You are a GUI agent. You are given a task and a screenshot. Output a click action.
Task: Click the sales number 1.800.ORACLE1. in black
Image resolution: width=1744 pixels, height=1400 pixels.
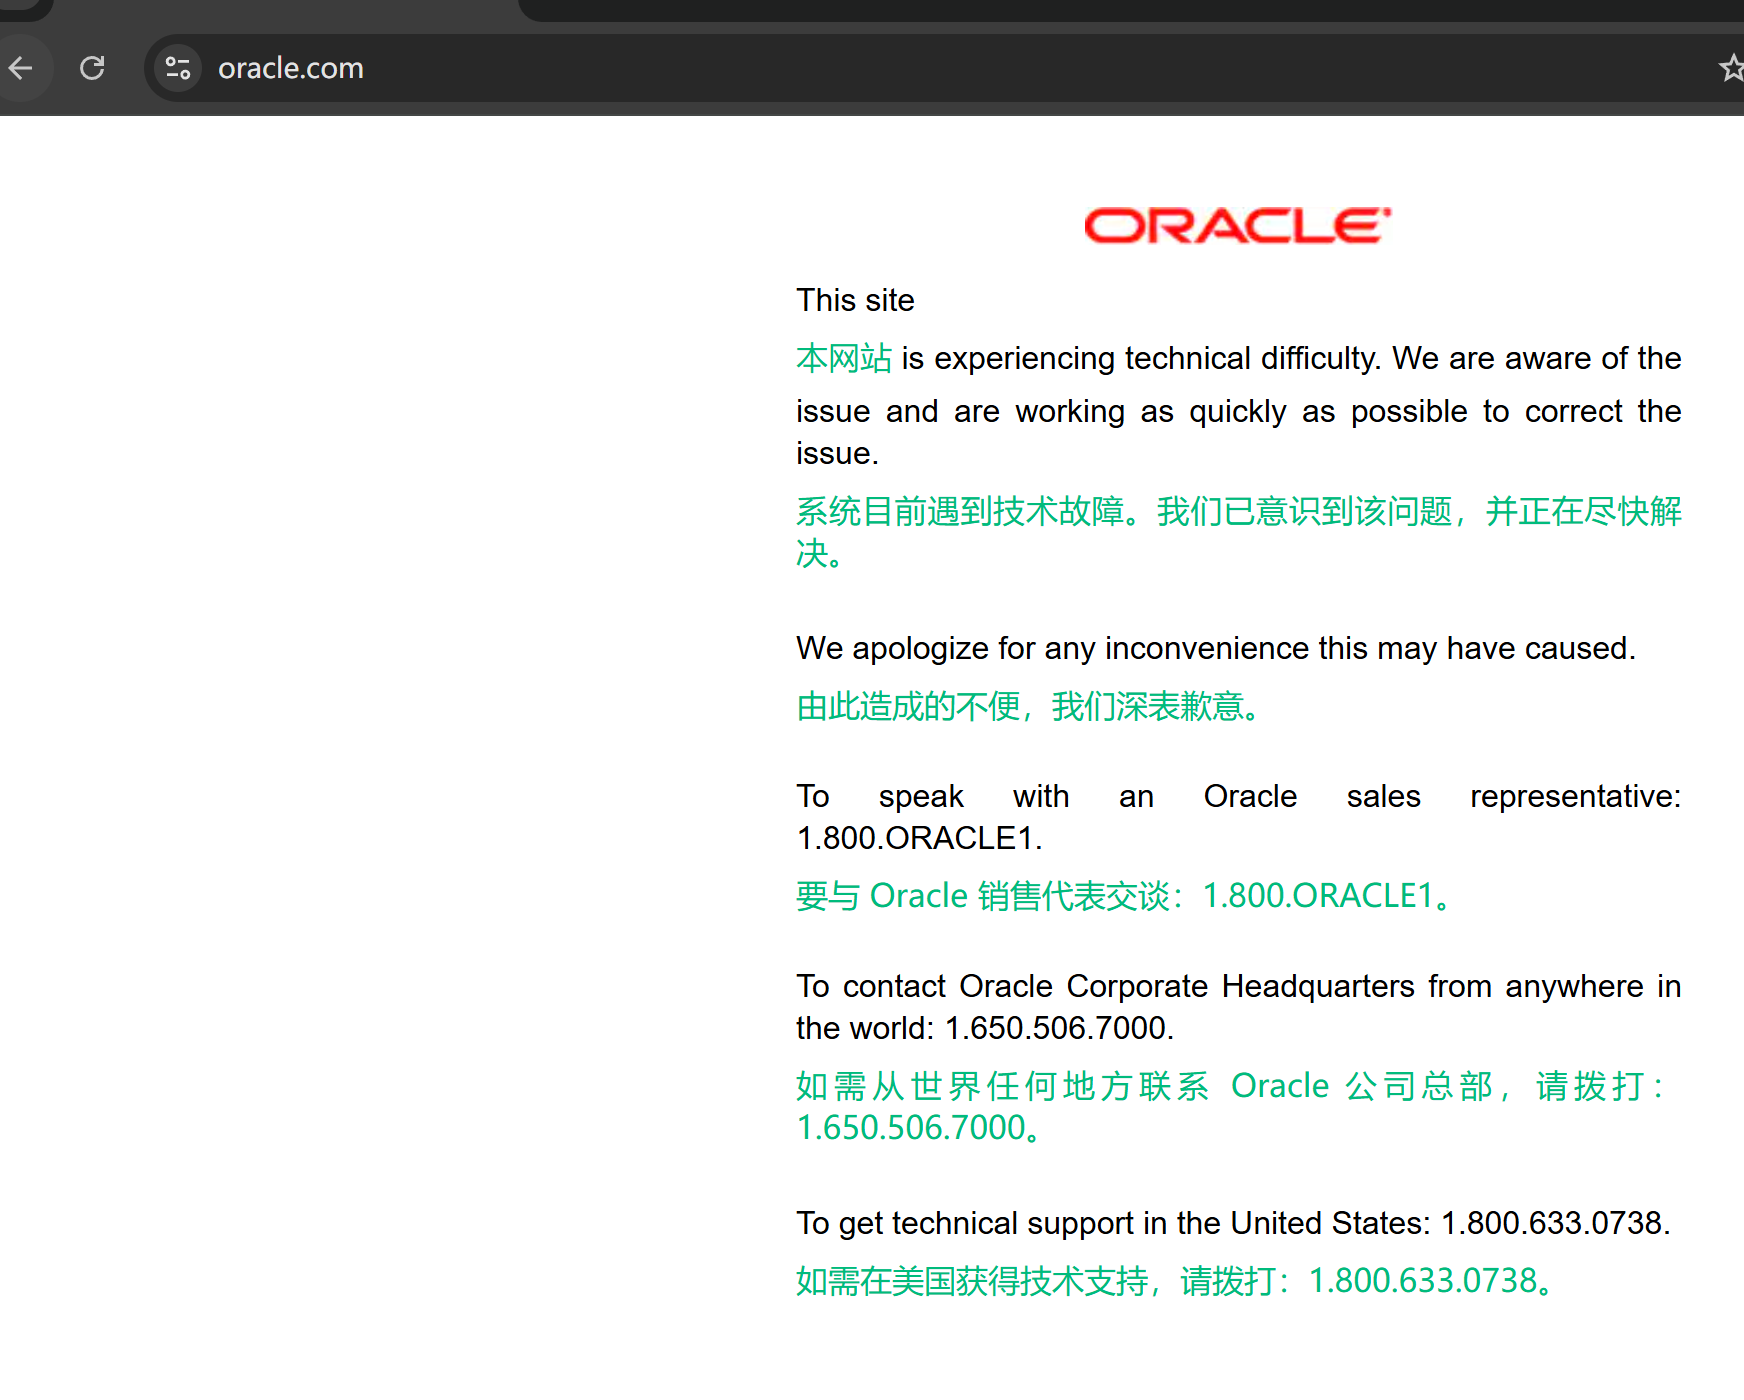pos(919,838)
